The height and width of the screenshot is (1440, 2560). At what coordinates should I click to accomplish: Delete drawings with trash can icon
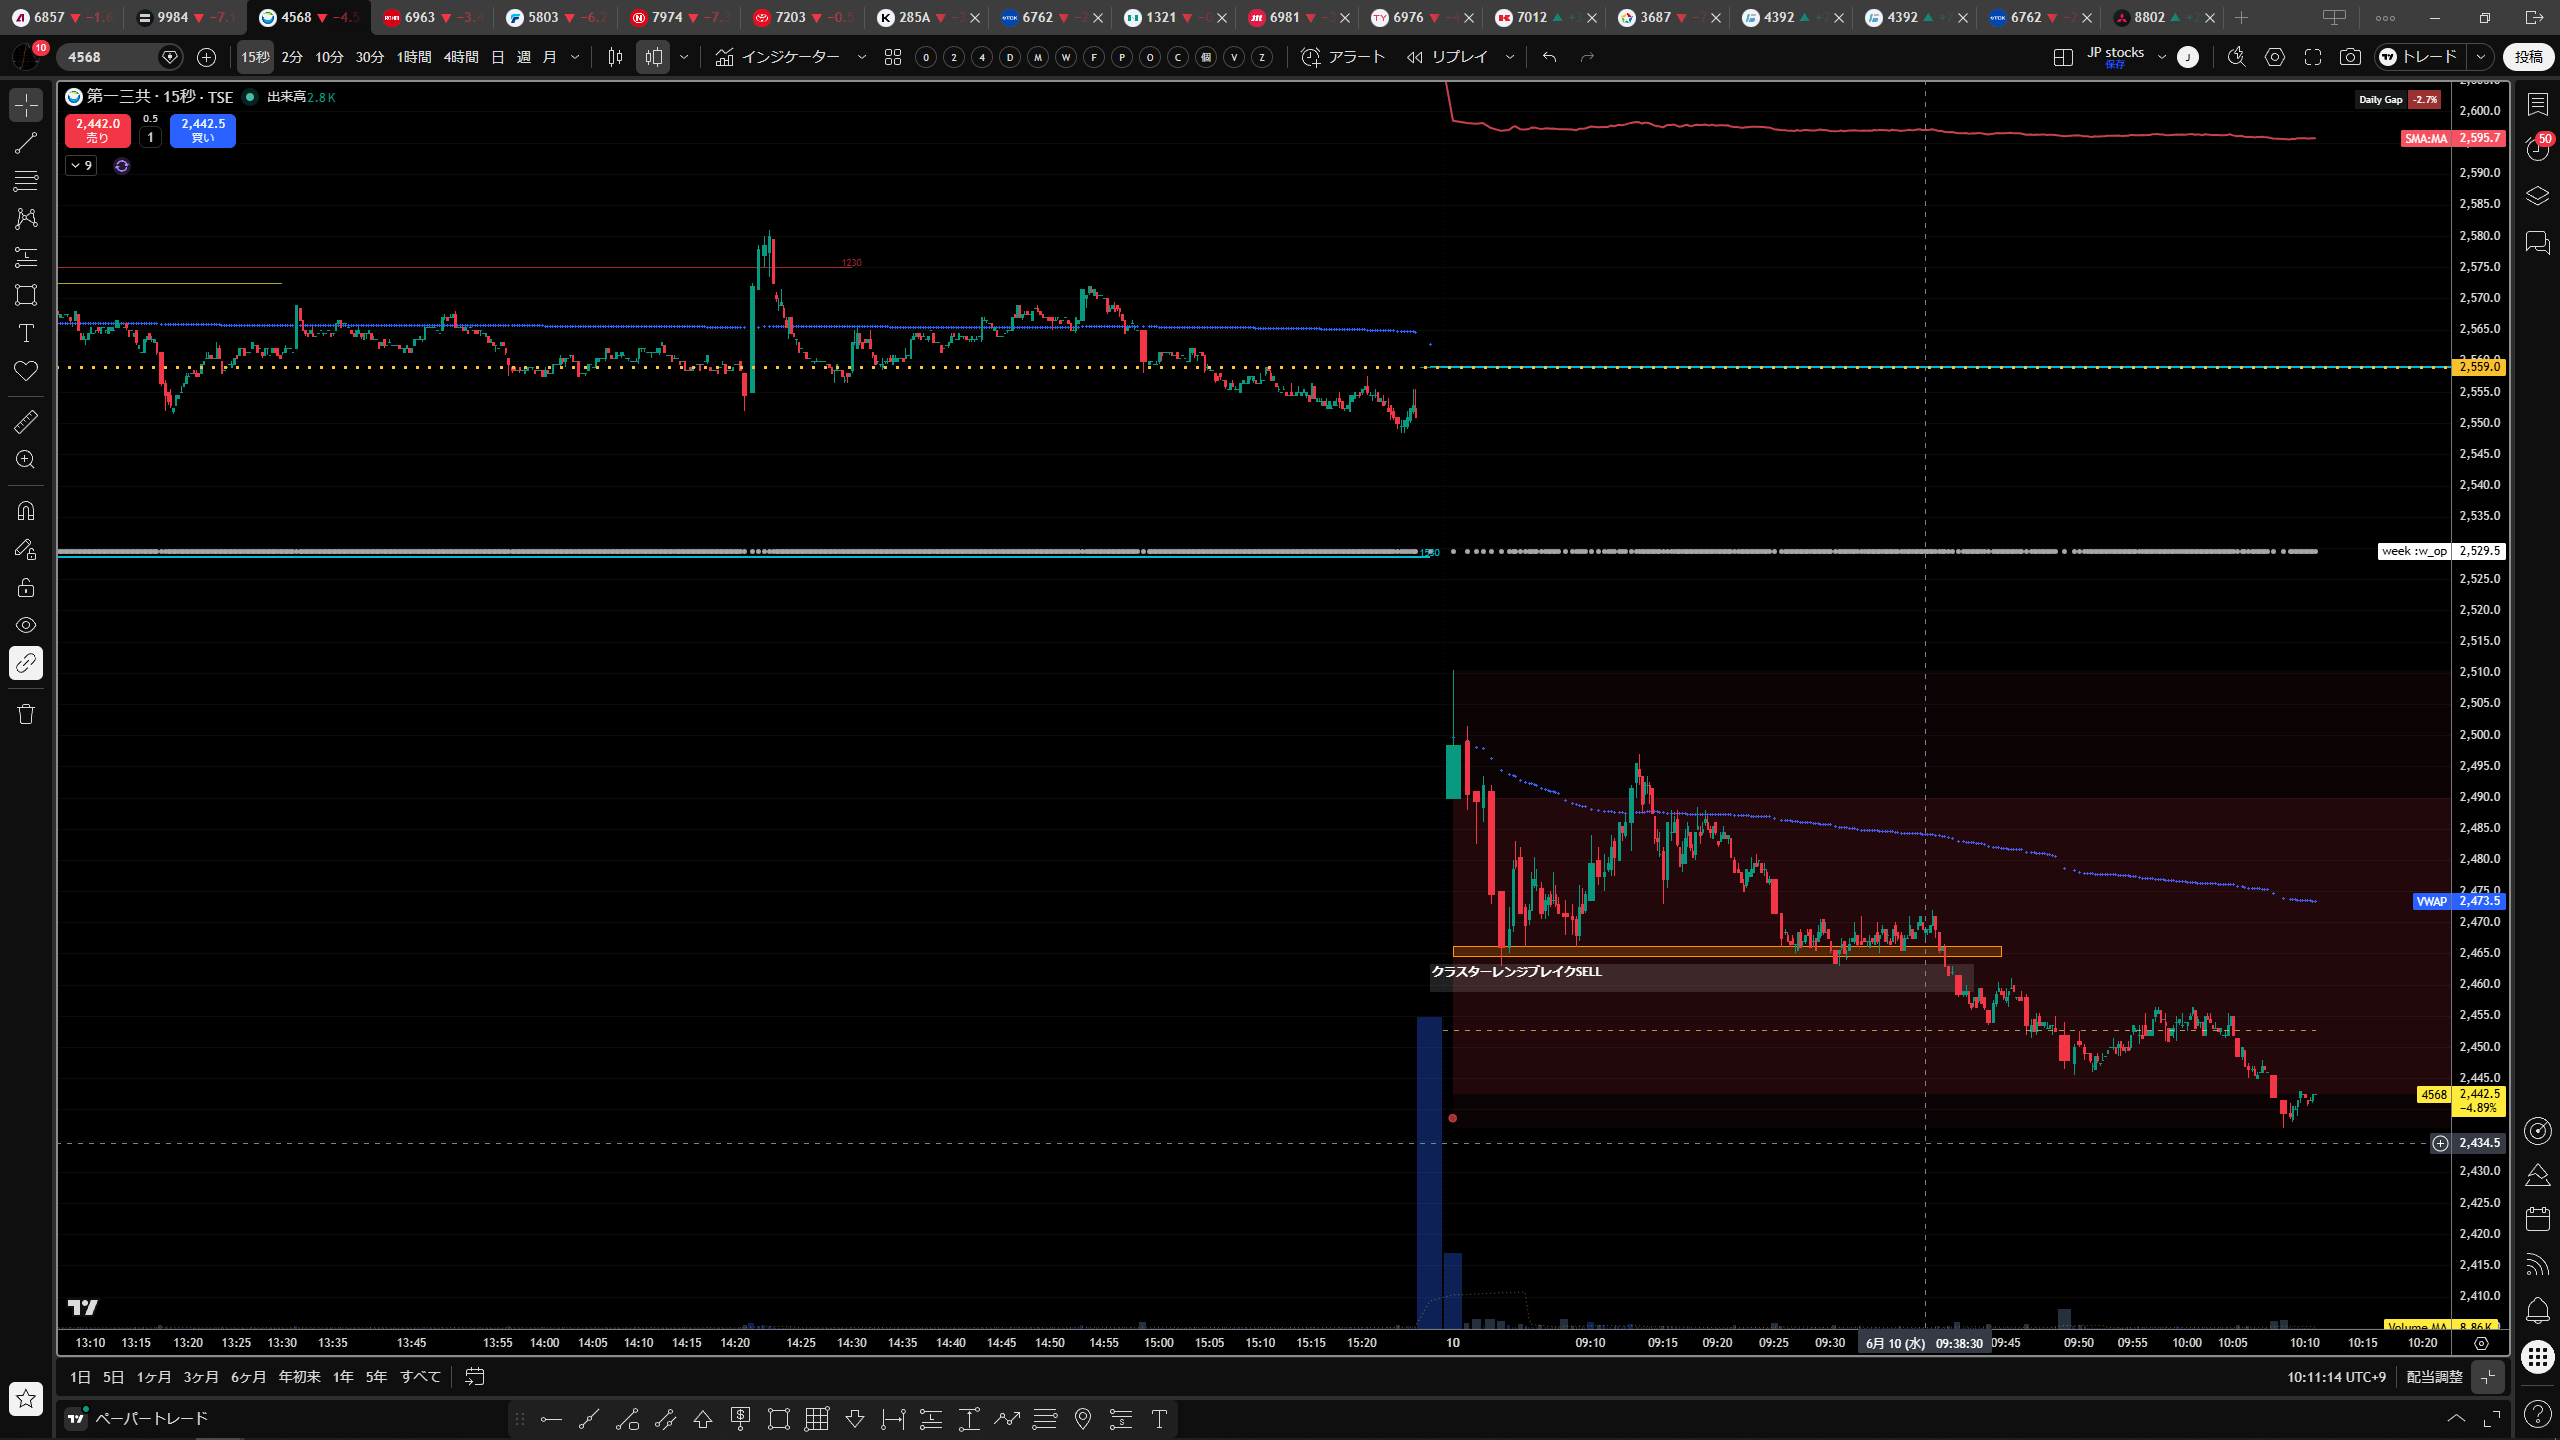26,714
